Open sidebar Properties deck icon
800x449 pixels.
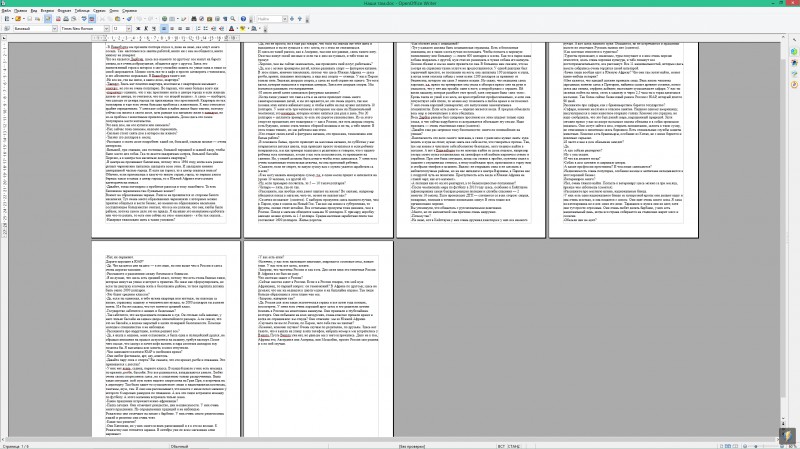point(794,52)
